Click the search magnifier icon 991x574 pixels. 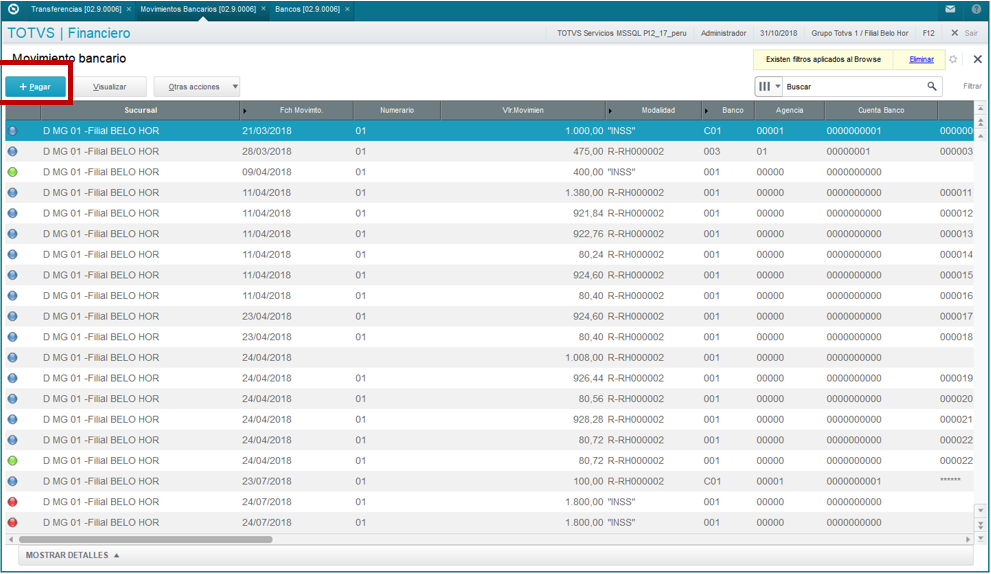pyautogui.click(x=932, y=87)
